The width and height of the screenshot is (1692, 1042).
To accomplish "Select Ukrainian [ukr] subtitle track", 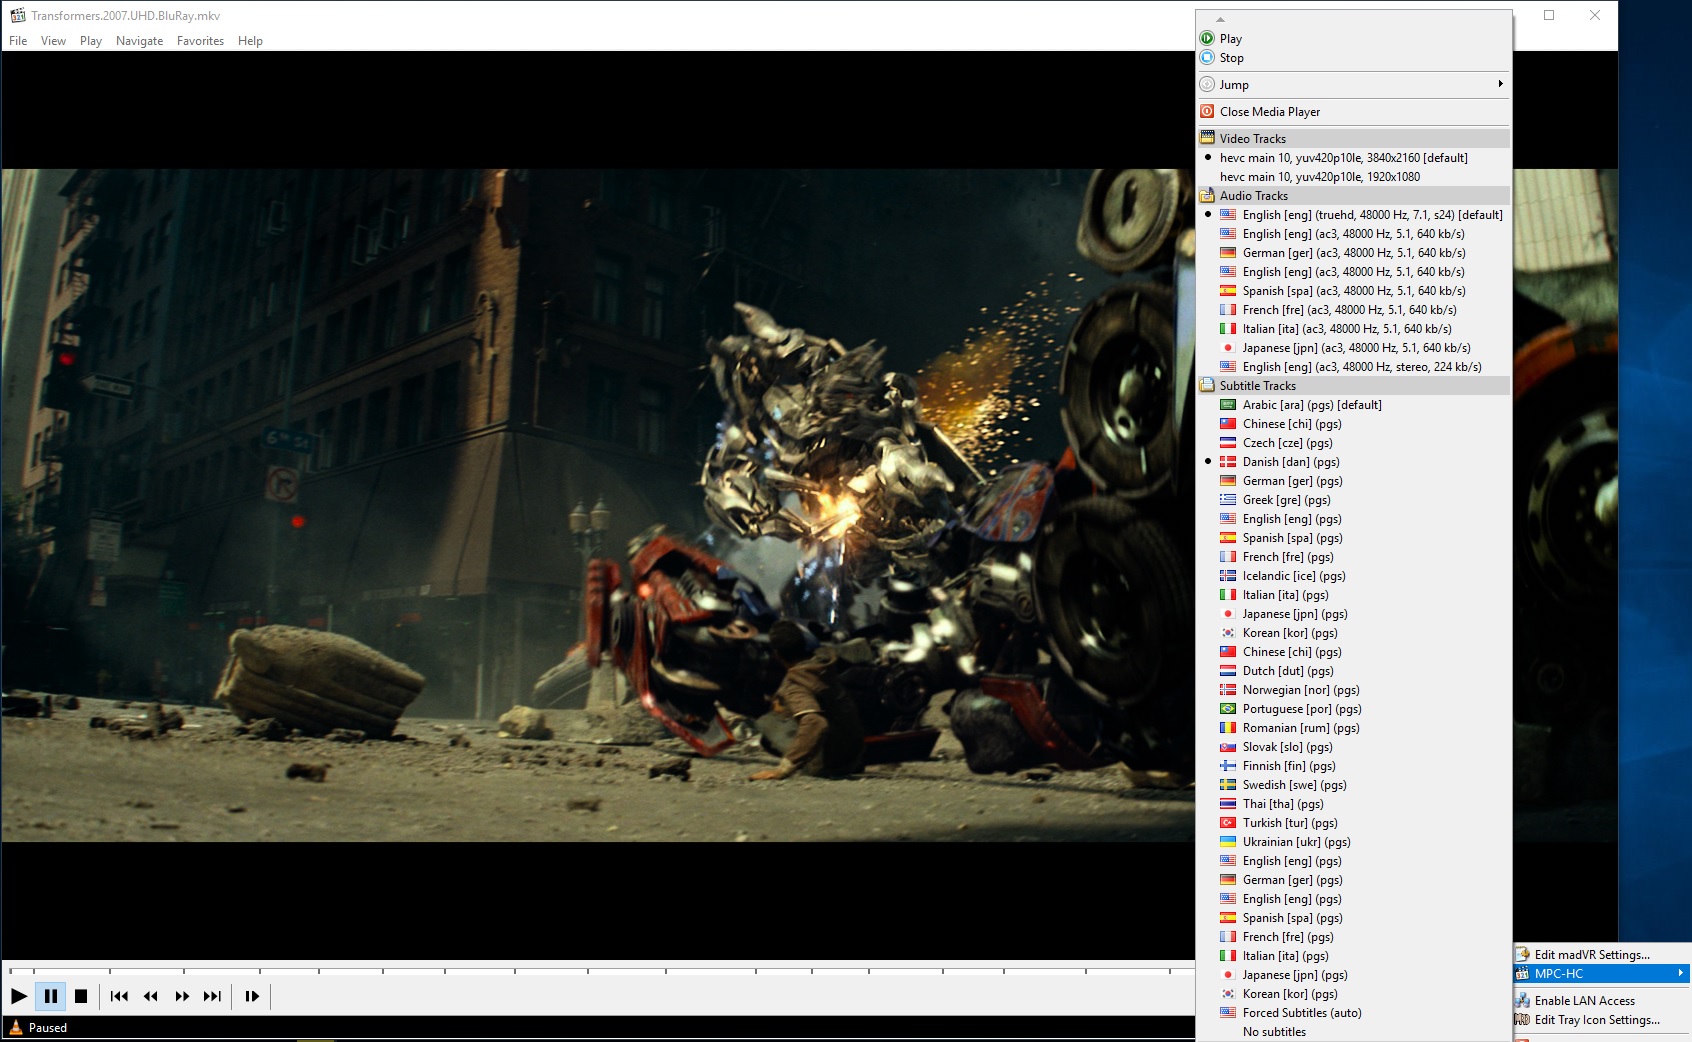I will click(x=1354, y=842).
